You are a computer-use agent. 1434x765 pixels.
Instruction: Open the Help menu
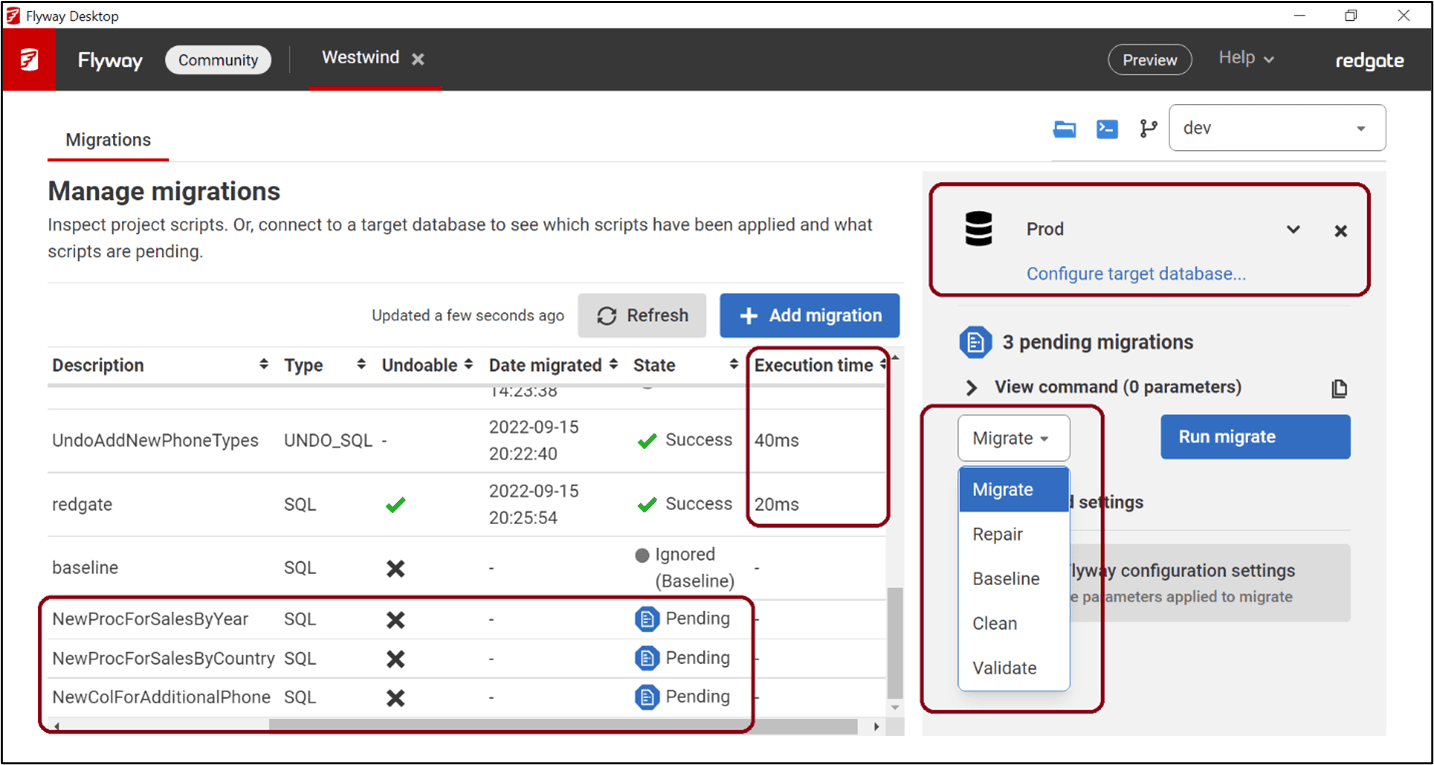point(1245,58)
